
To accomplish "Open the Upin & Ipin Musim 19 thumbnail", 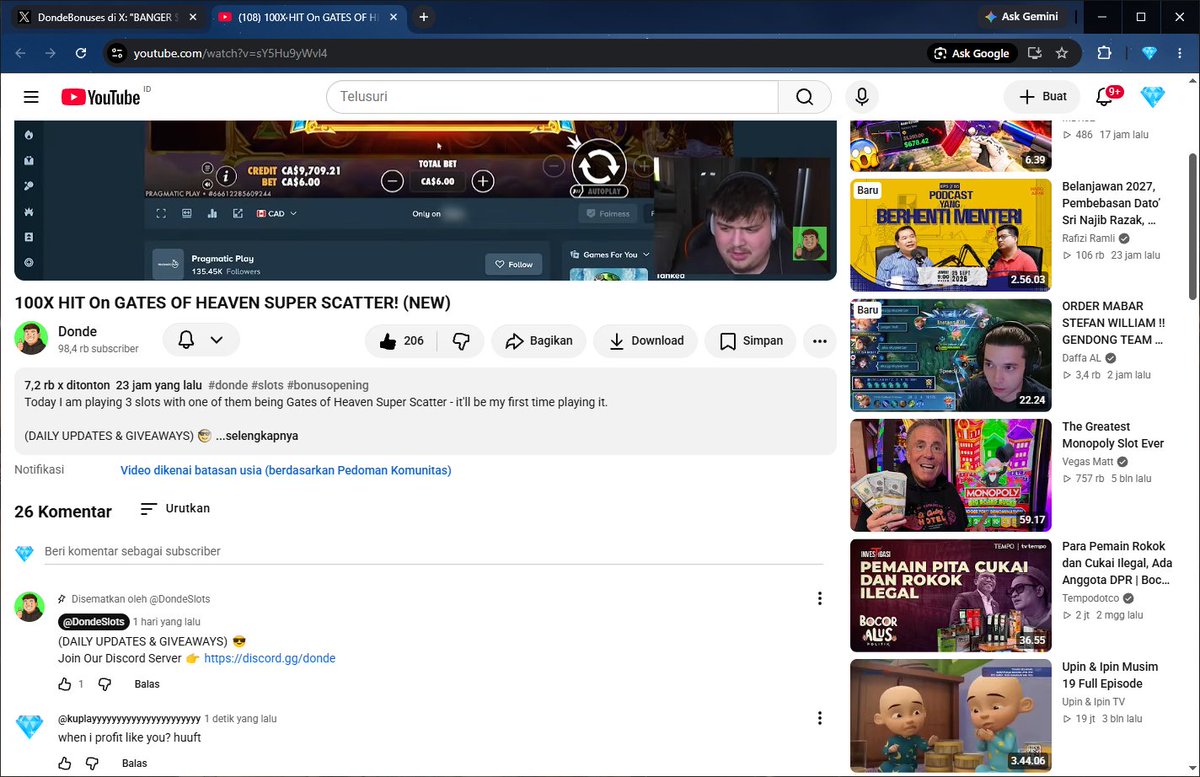I will click(x=951, y=715).
